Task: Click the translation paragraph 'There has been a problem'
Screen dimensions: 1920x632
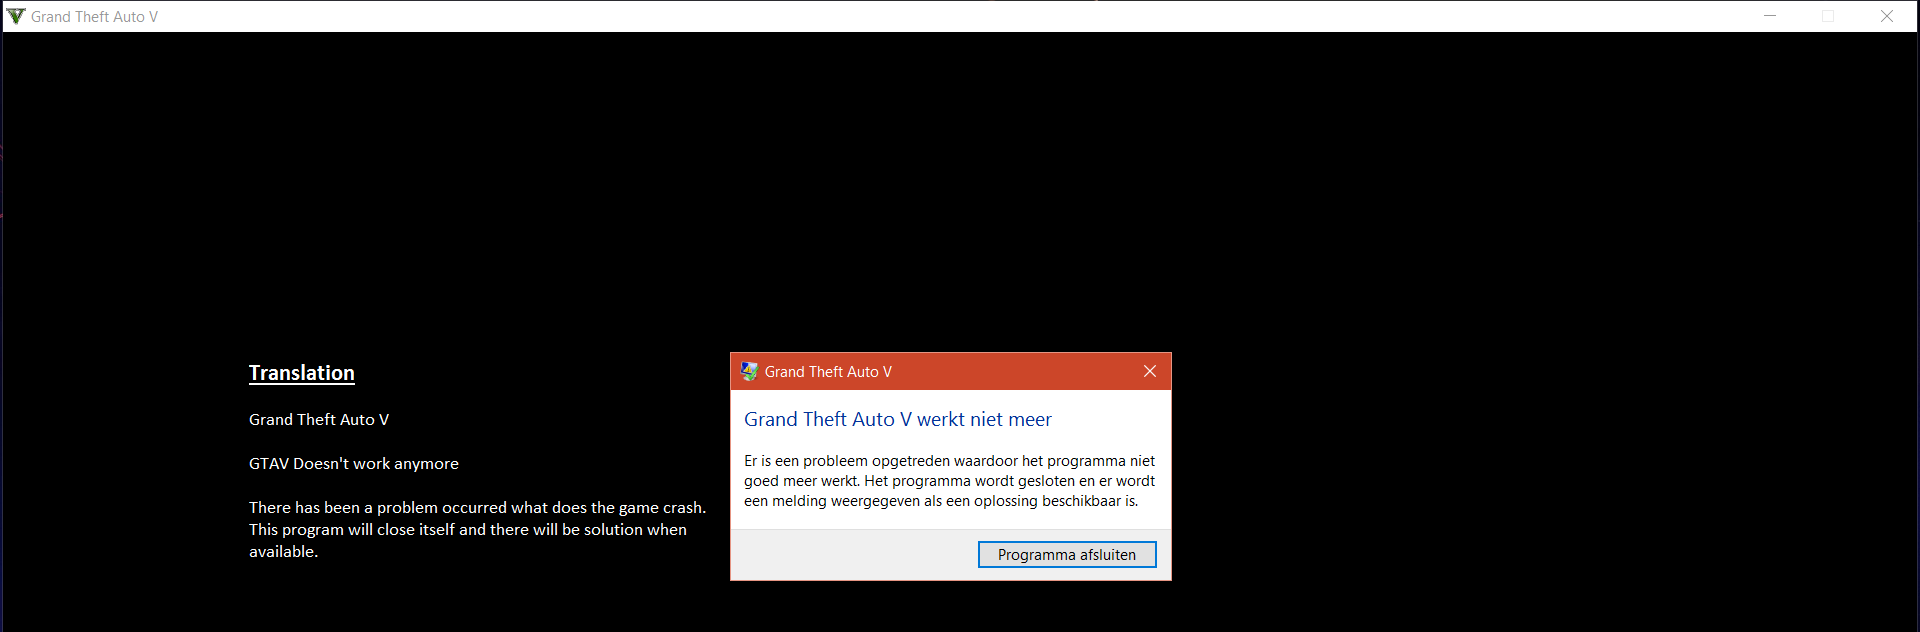Action: pos(478,530)
